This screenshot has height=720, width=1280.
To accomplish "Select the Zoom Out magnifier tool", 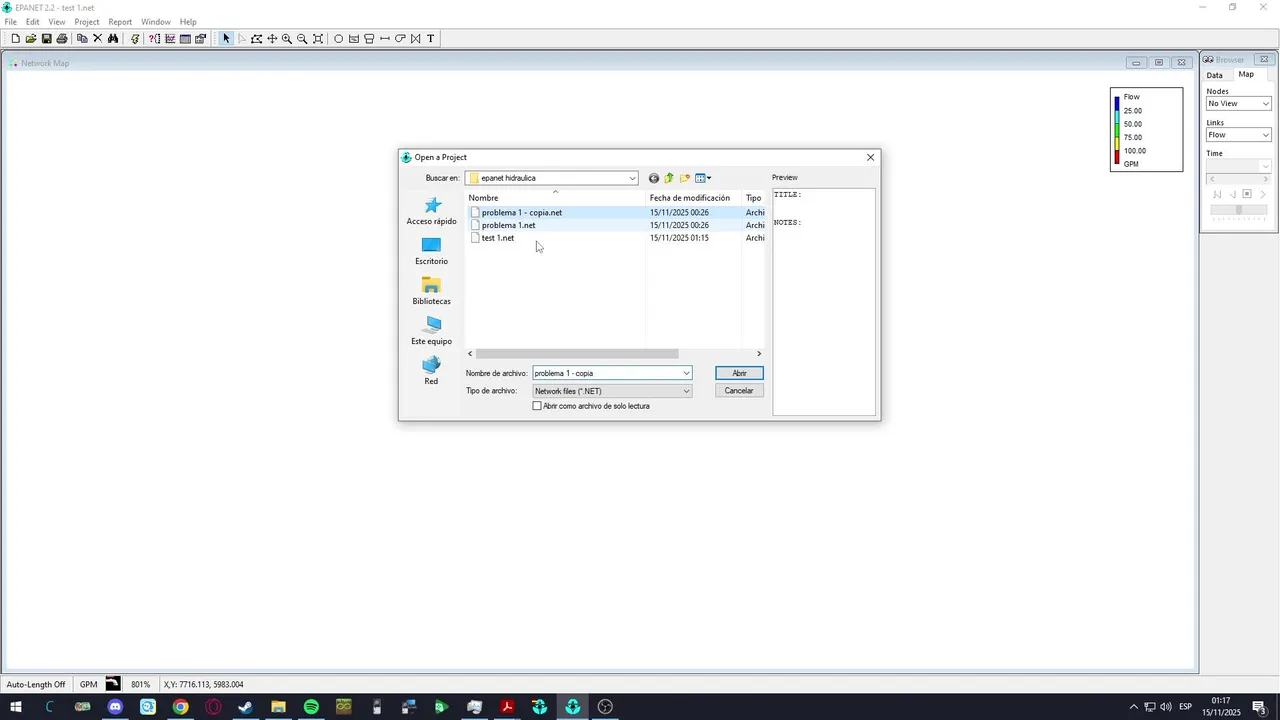I will point(302,39).
